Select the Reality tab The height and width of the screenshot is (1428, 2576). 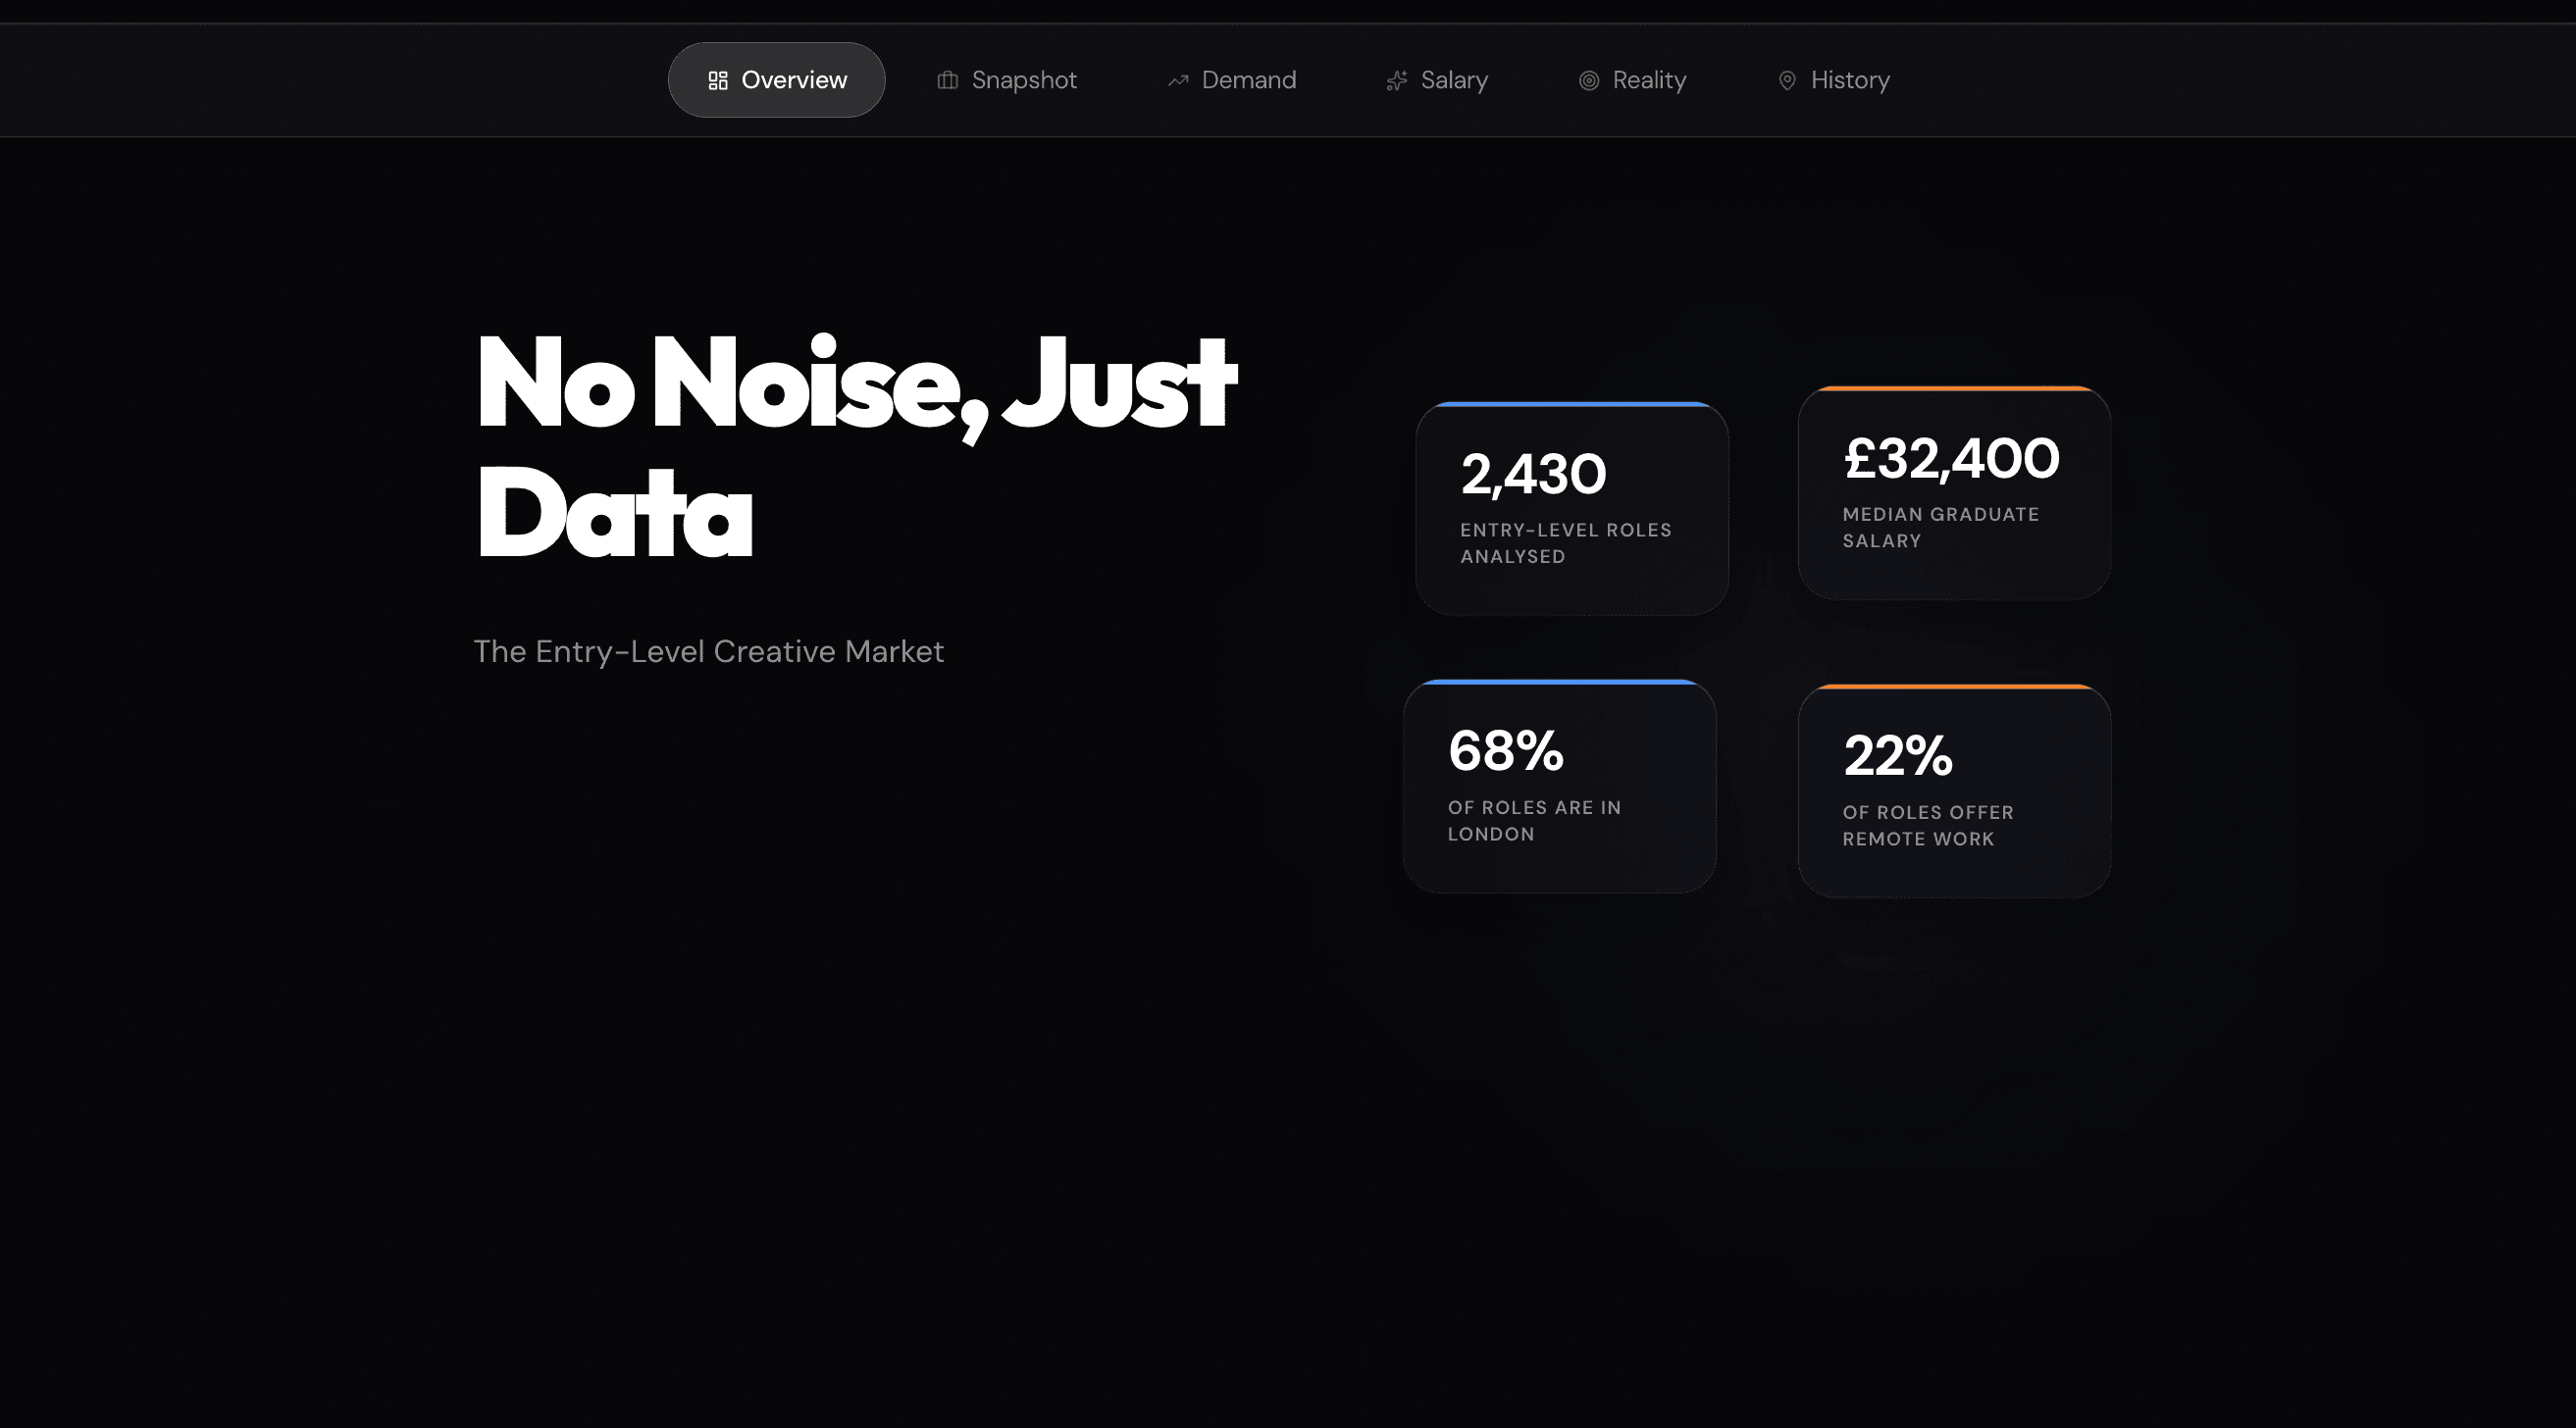coord(1632,80)
